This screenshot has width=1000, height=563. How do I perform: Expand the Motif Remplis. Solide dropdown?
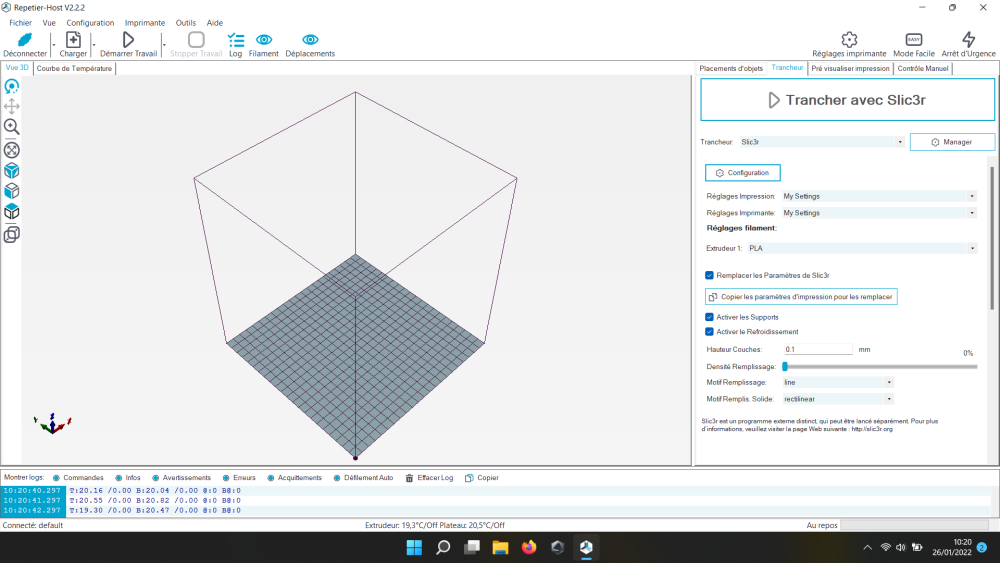coord(888,399)
